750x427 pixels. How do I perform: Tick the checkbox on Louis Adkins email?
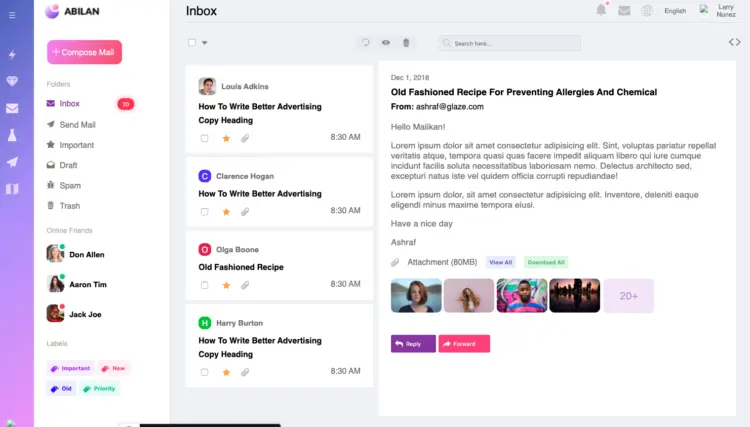click(x=204, y=138)
